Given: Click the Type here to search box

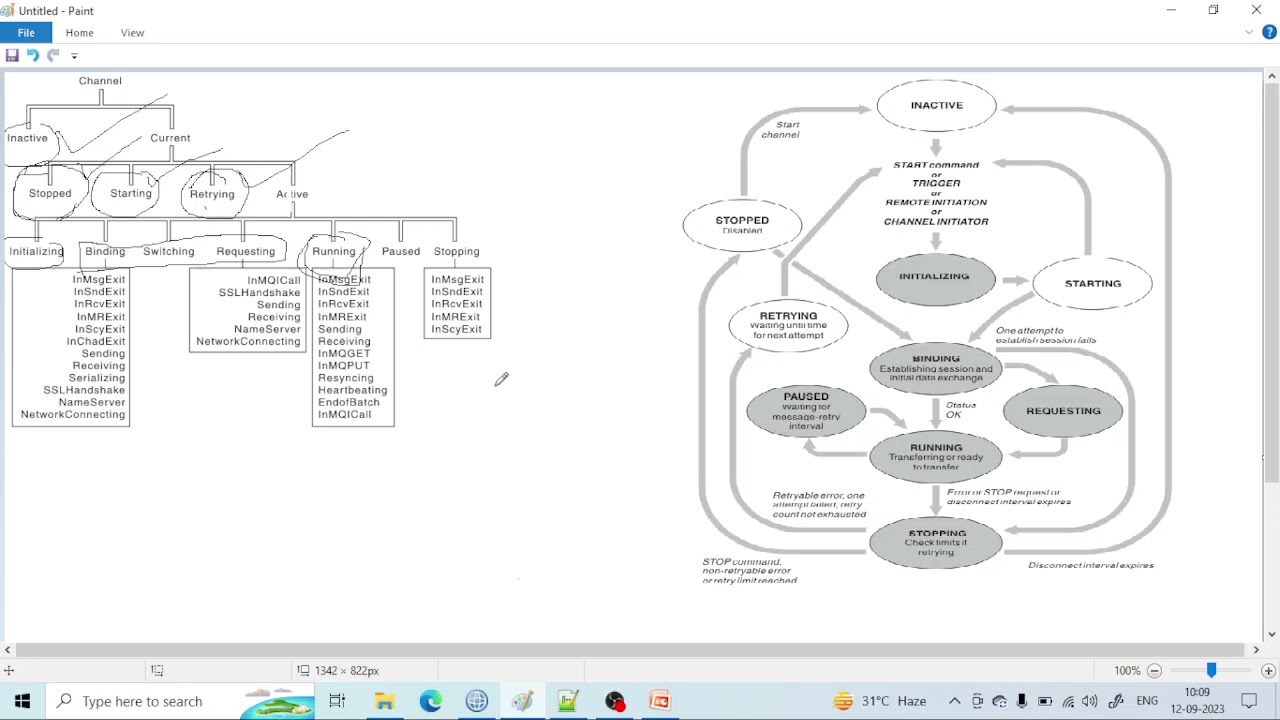Looking at the screenshot, I should tap(180, 701).
